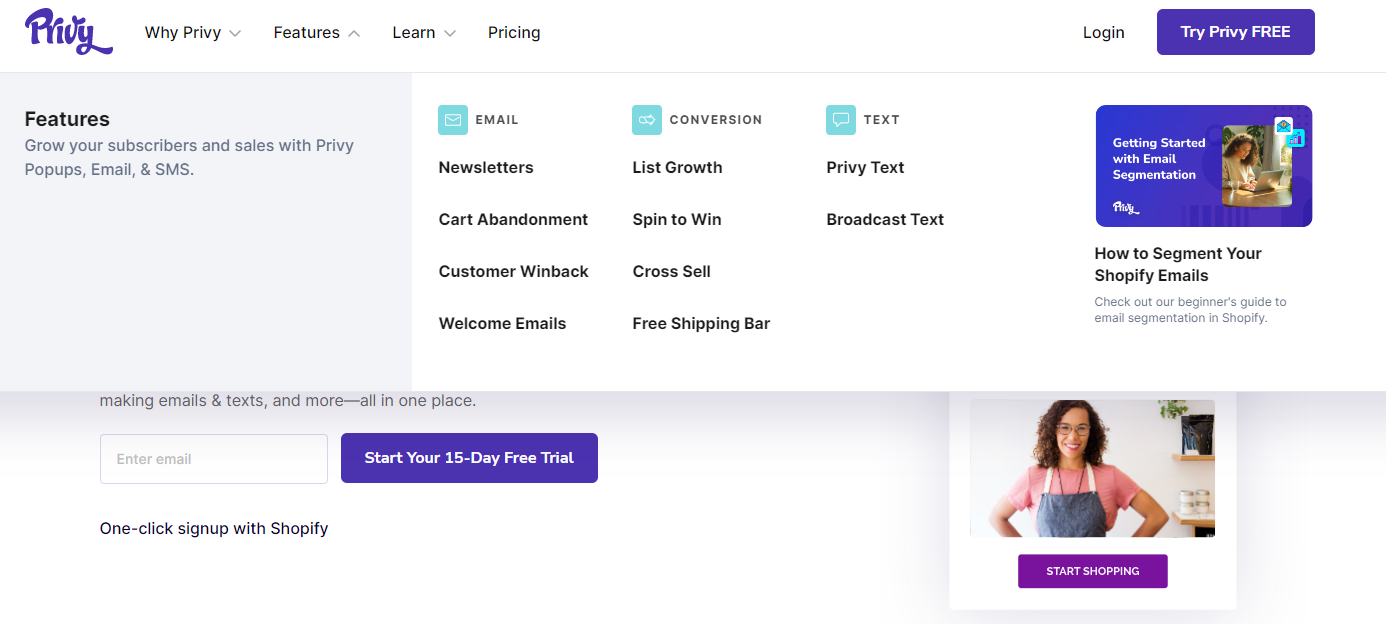Collapse the Features menu
1386x624 pixels.
pos(316,32)
